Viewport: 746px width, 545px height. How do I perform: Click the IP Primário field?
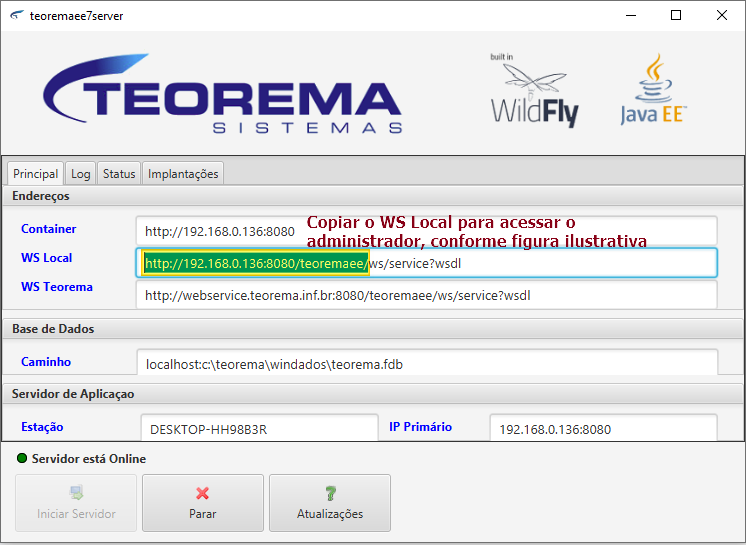(603, 428)
